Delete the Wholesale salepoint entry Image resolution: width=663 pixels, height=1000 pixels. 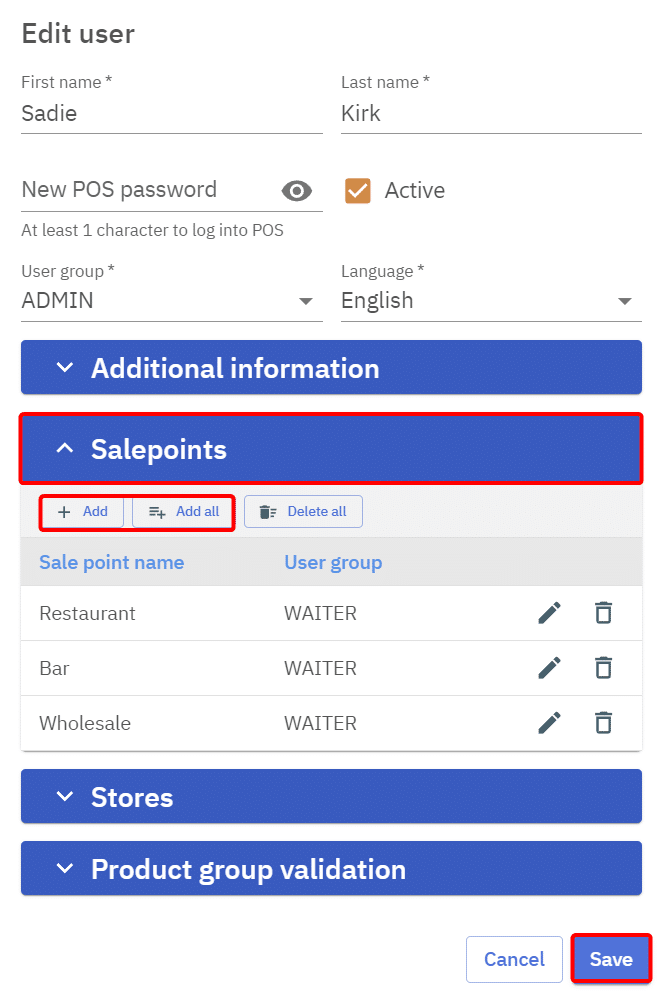[x=603, y=723]
